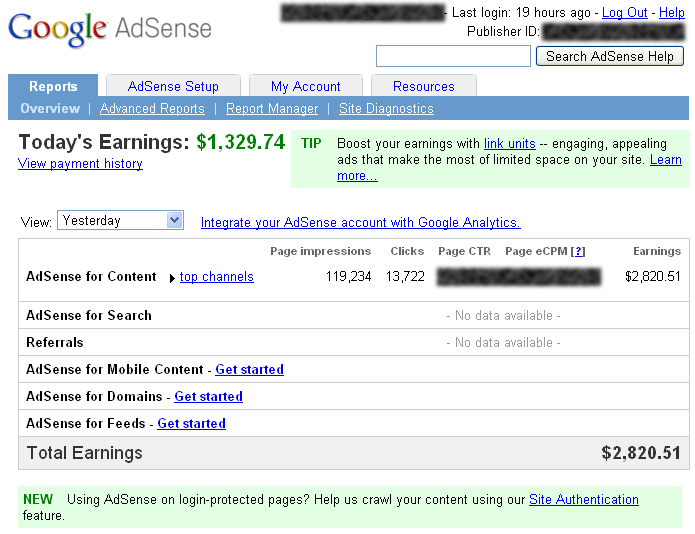Open the Resources tab
The image size is (695, 534).
pyautogui.click(x=424, y=86)
